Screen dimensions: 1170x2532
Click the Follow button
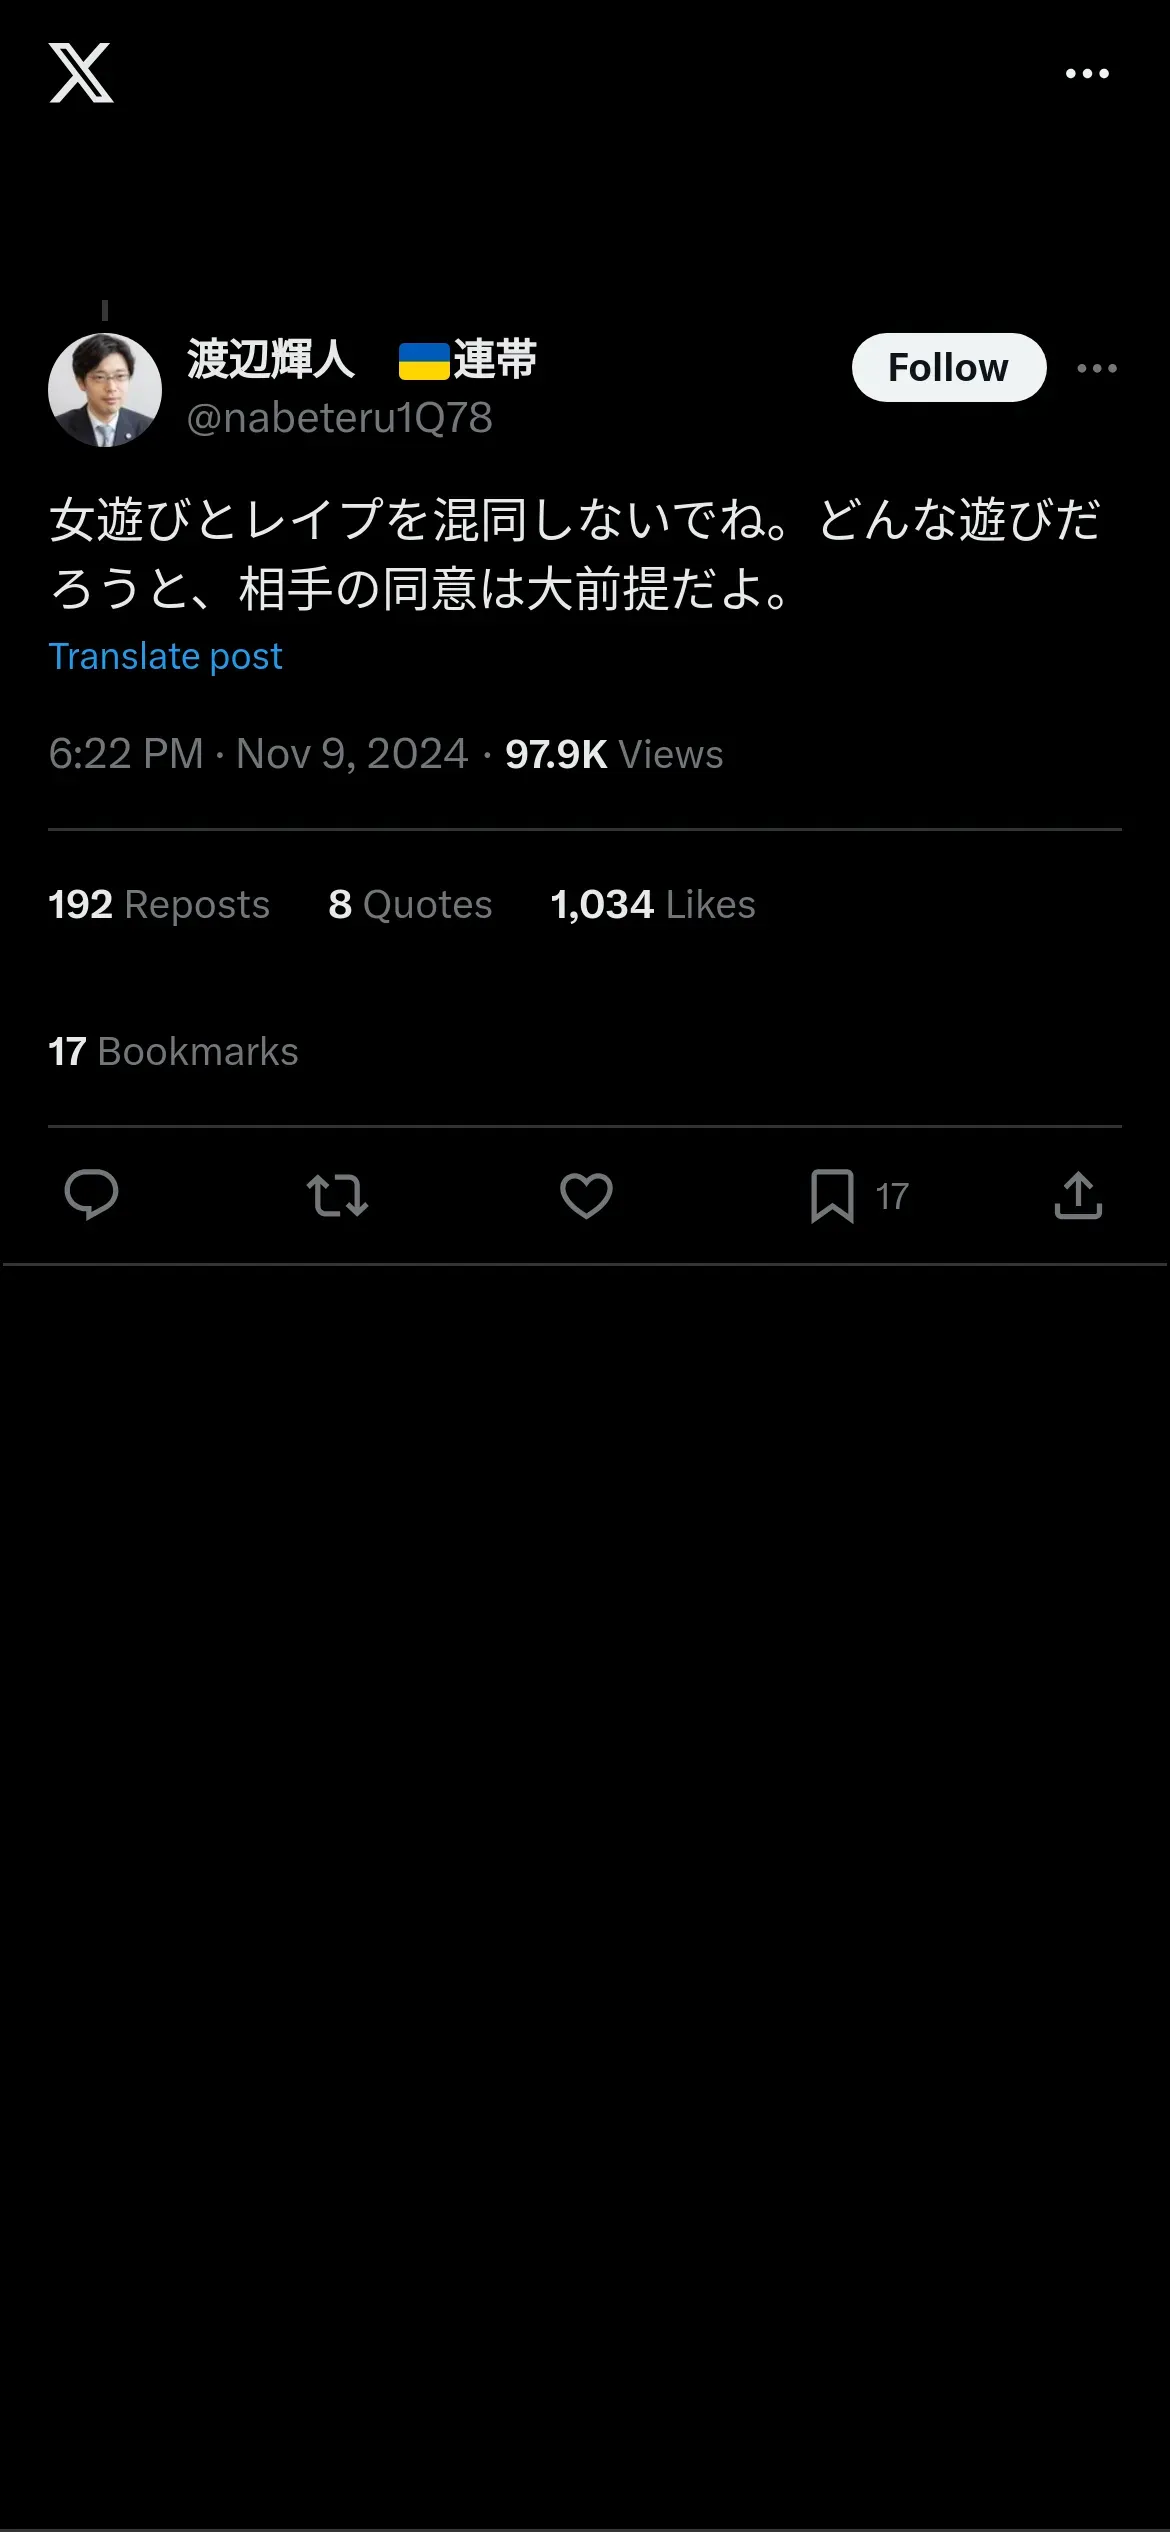pyautogui.click(x=948, y=368)
